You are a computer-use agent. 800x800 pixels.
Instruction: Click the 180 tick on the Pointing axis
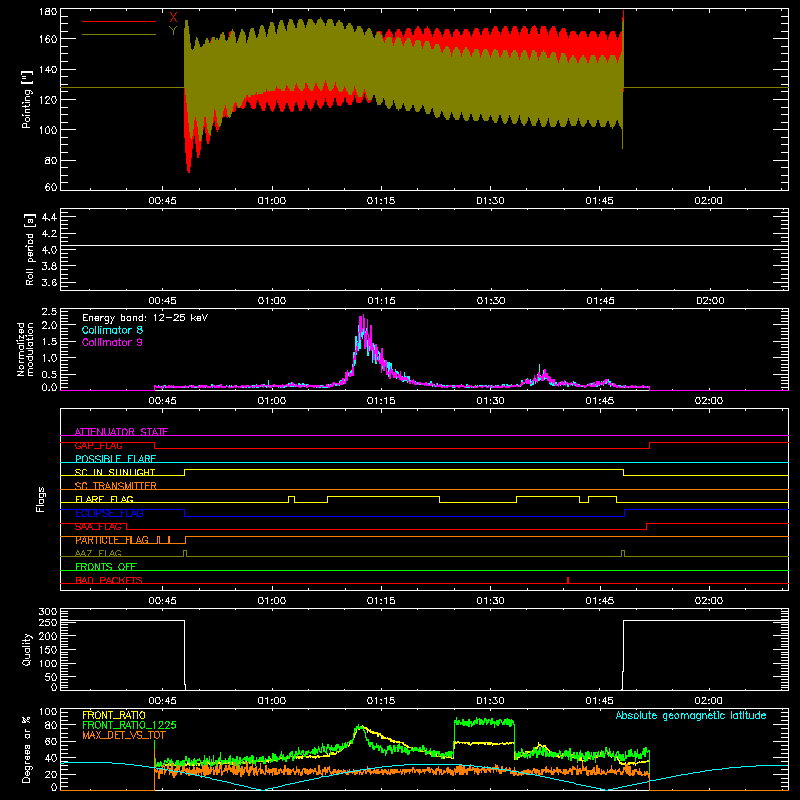48,12
